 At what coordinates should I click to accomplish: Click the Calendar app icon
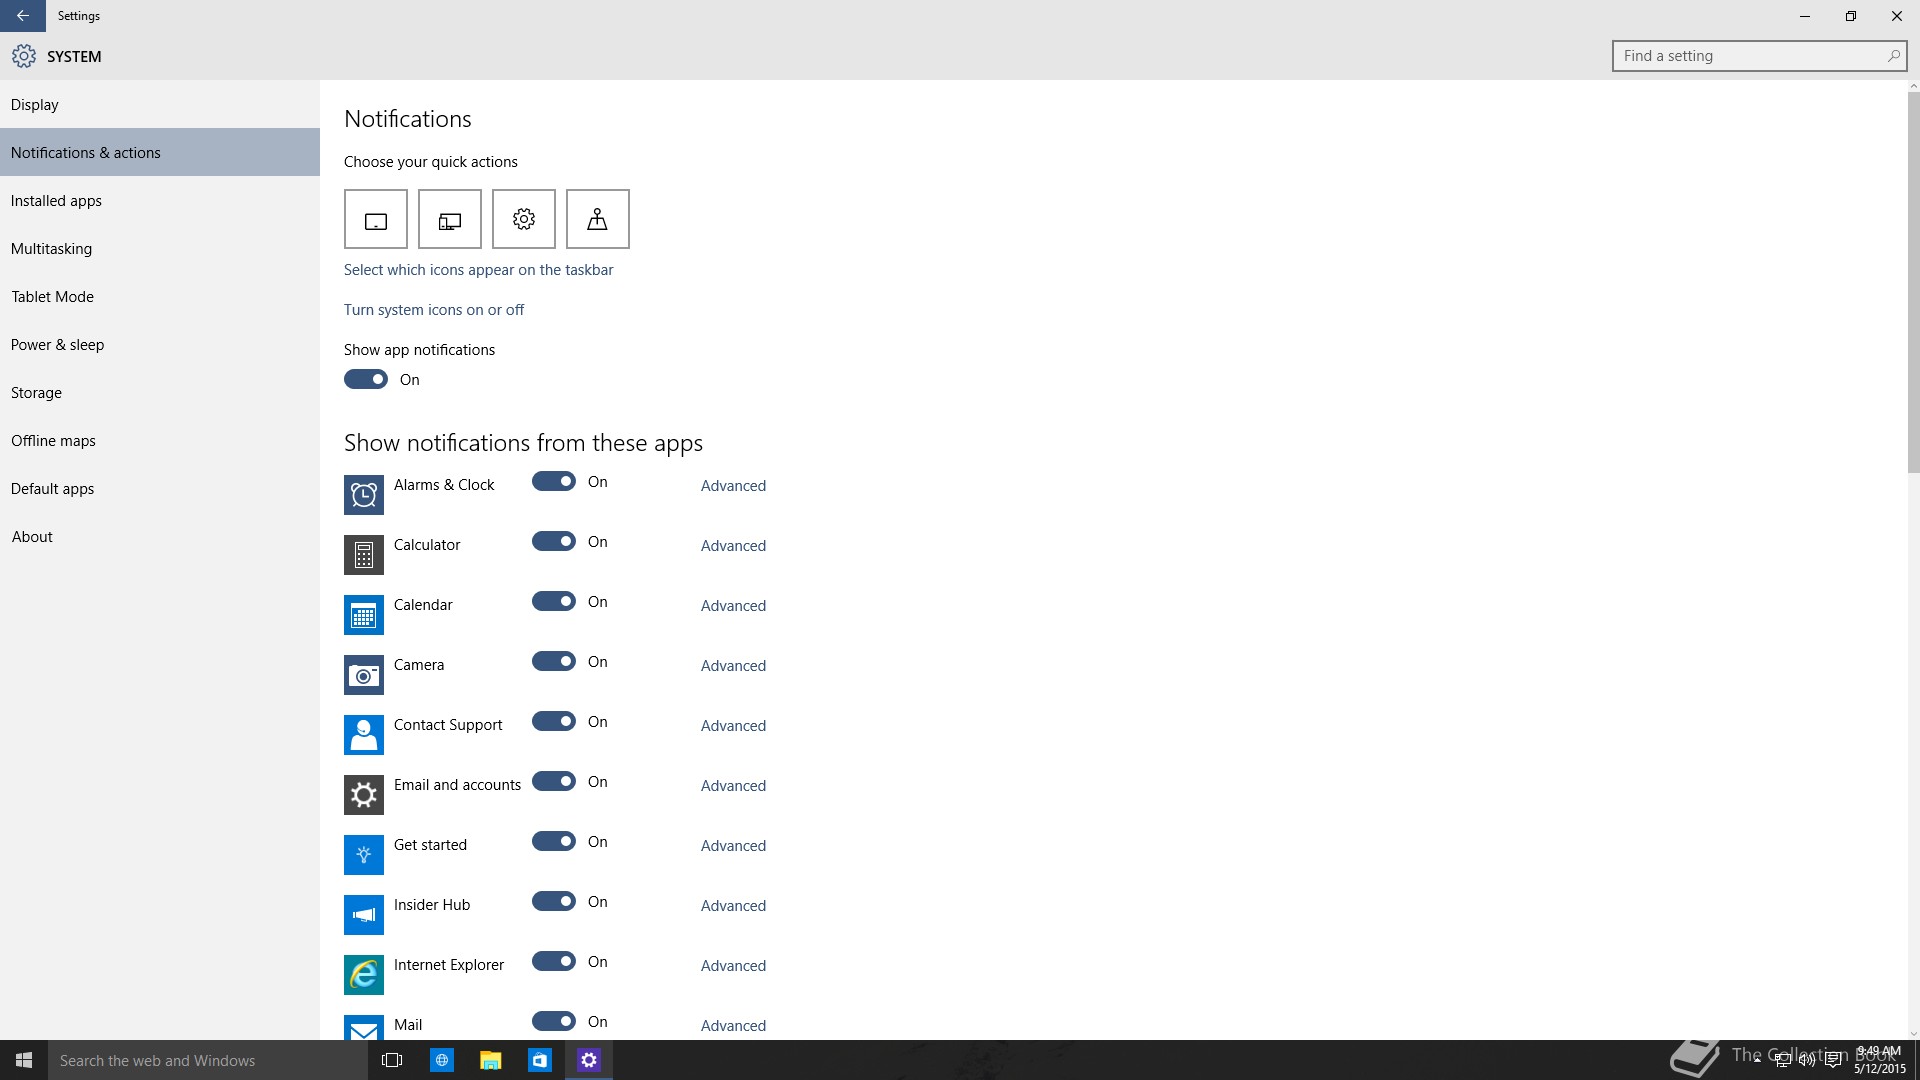pos(364,615)
